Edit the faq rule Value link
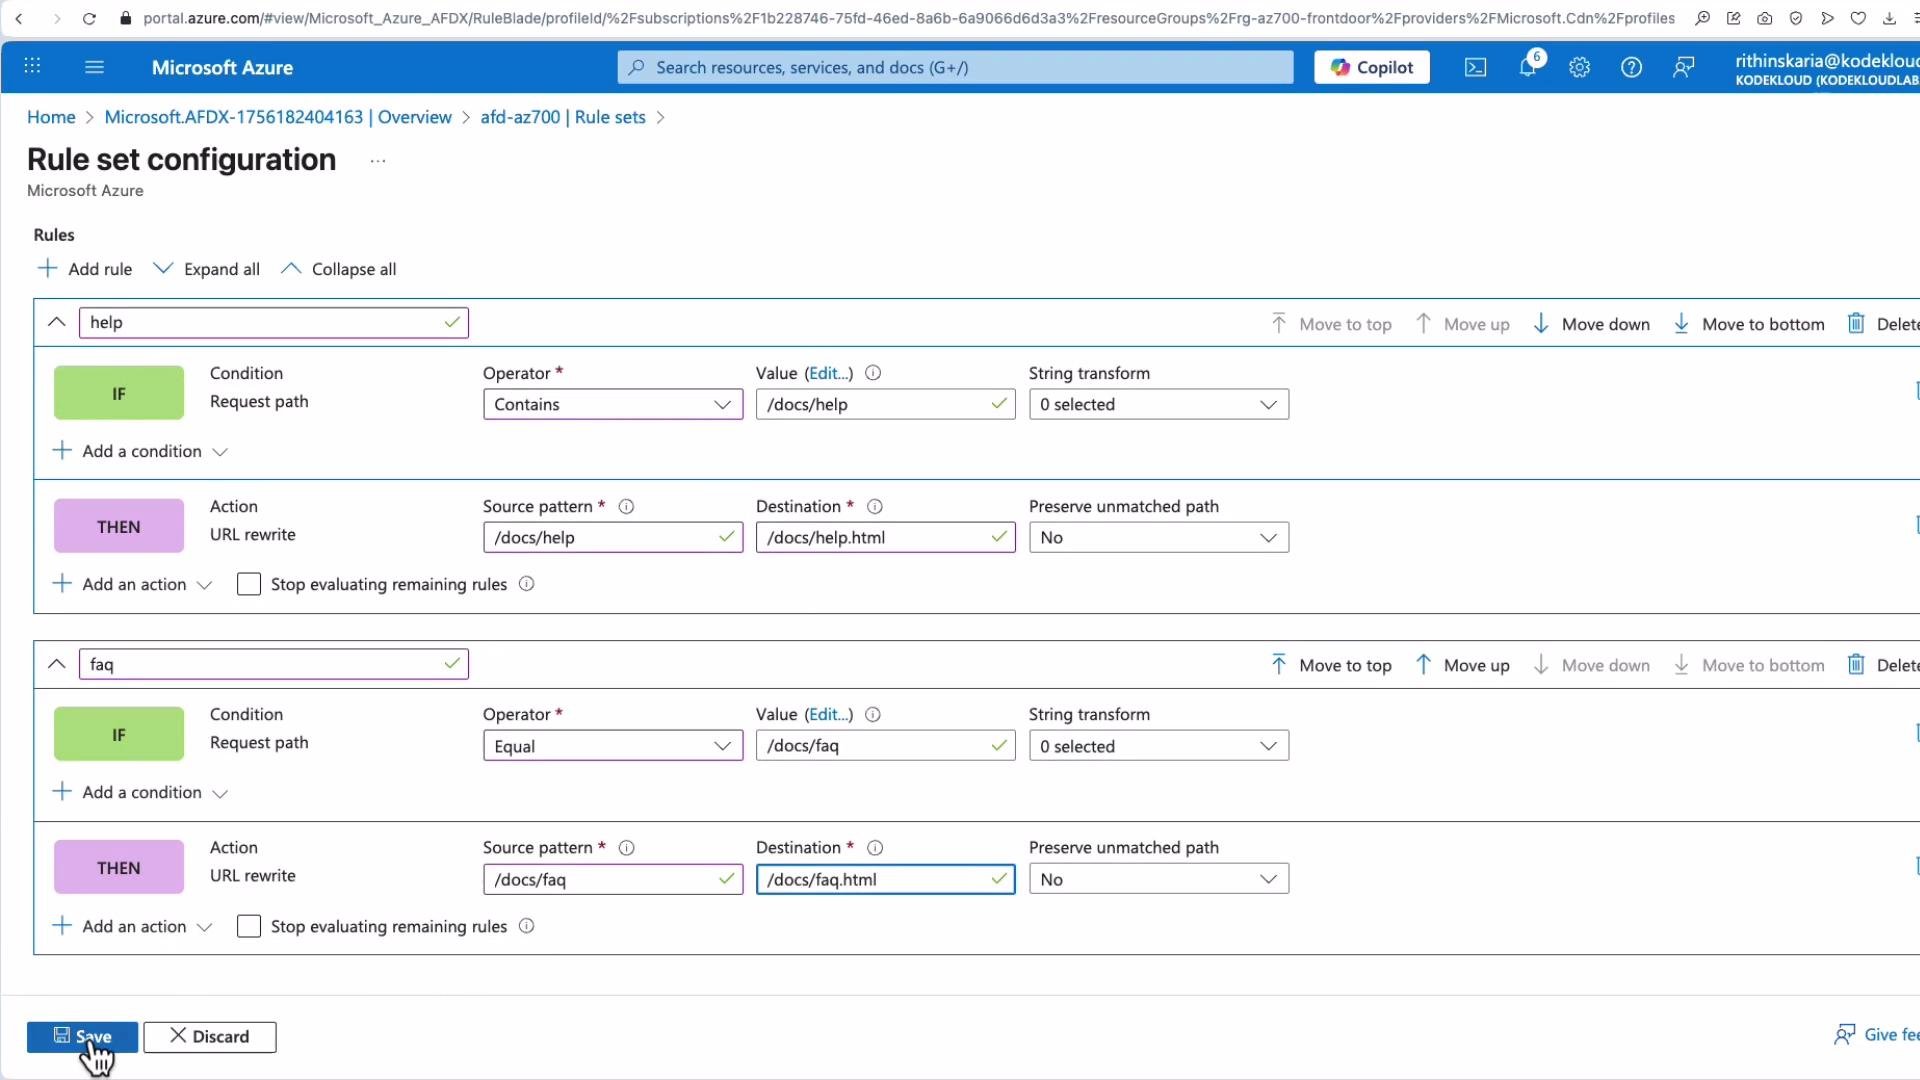 [x=829, y=714]
